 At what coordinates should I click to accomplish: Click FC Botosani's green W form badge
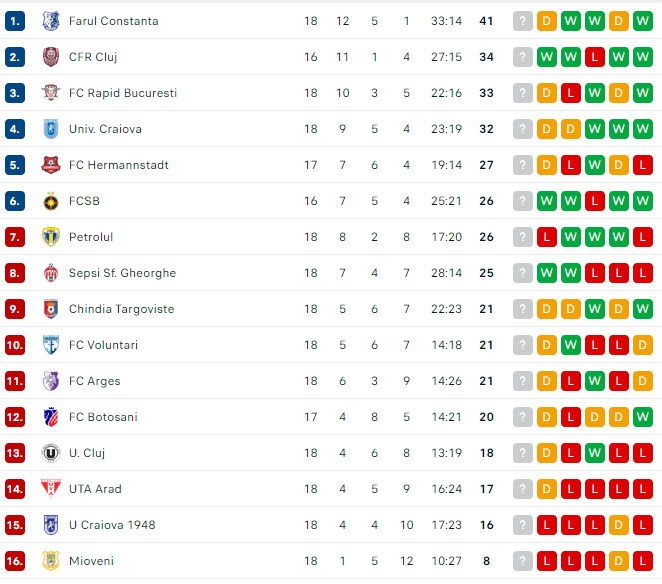point(643,417)
